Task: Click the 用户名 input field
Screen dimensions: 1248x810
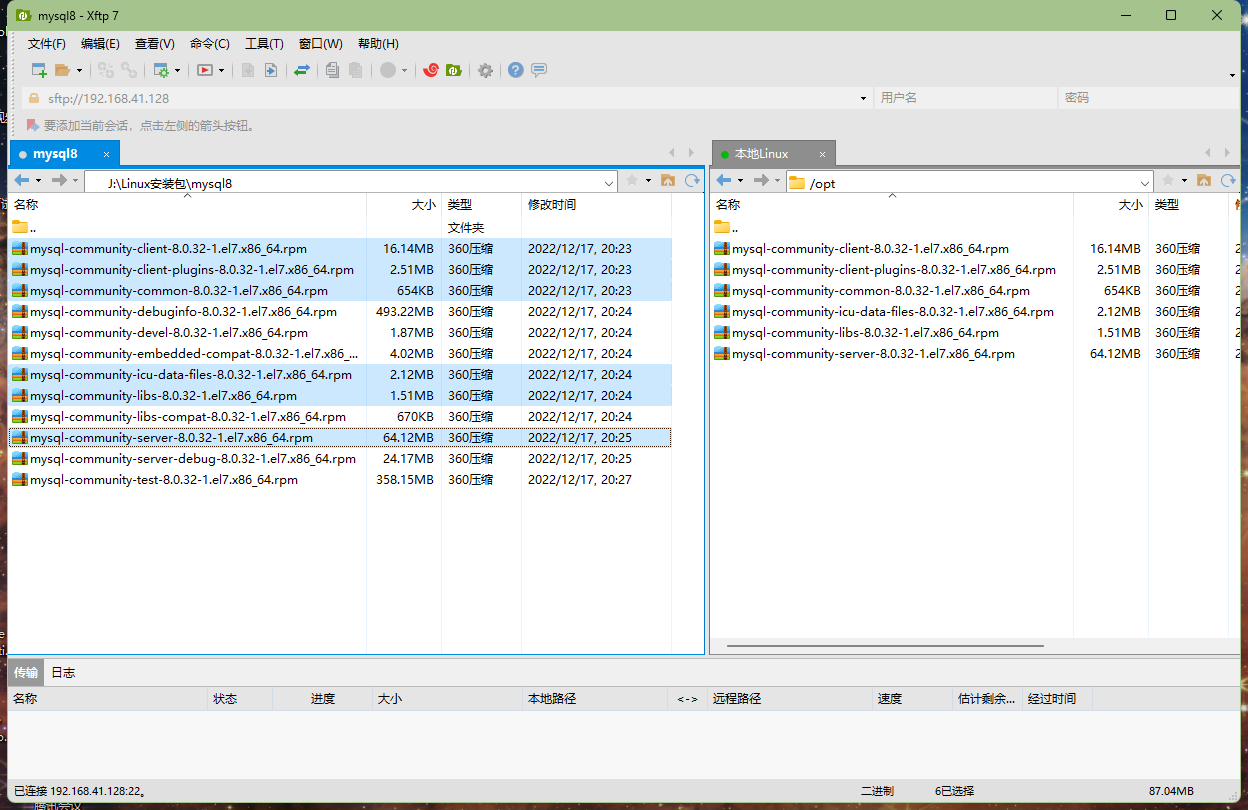Action: [x=965, y=98]
